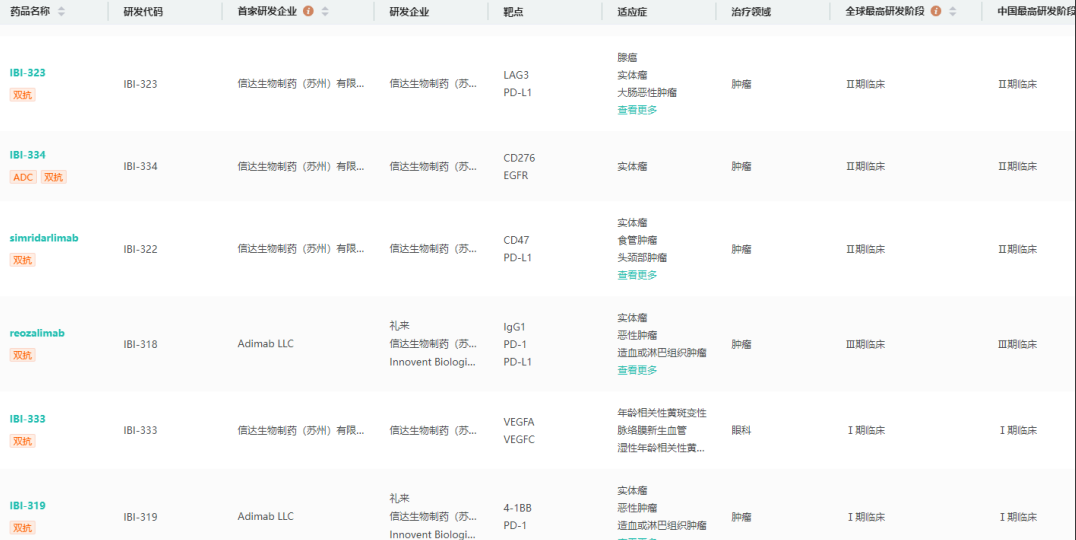1076x540 pixels.
Task: Open drug IBI-333 detail link
Action: coord(27,419)
